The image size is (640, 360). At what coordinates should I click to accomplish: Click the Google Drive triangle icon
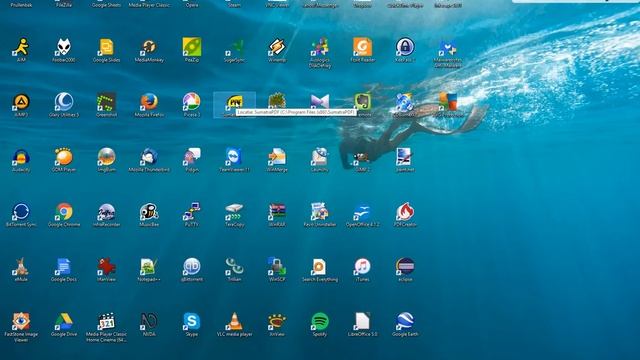coord(64,322)
